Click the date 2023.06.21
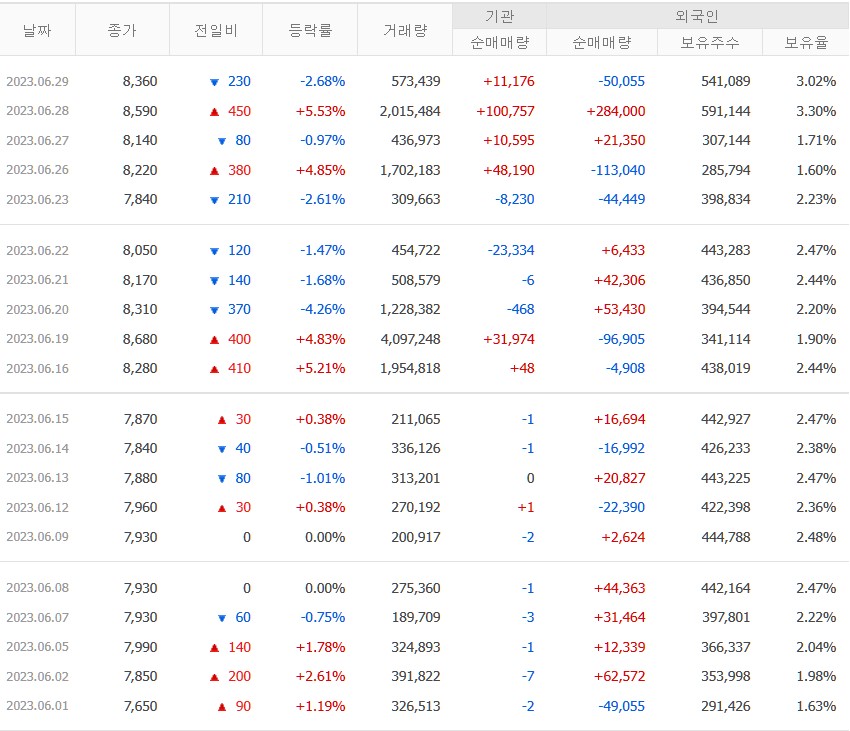The image size is (850, 731). coord(37,280)
